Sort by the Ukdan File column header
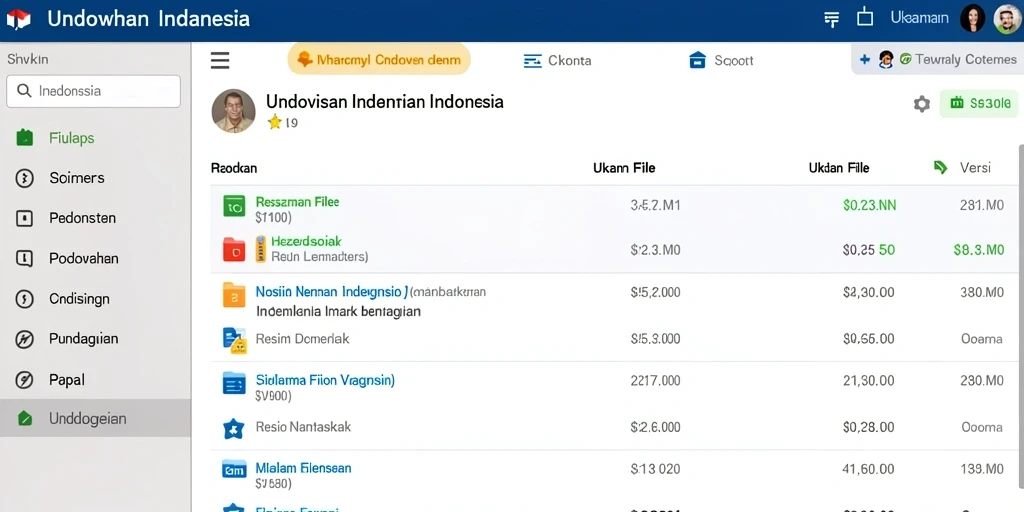Viewport: 1024px width, 512px height. [x=839, y=168]
